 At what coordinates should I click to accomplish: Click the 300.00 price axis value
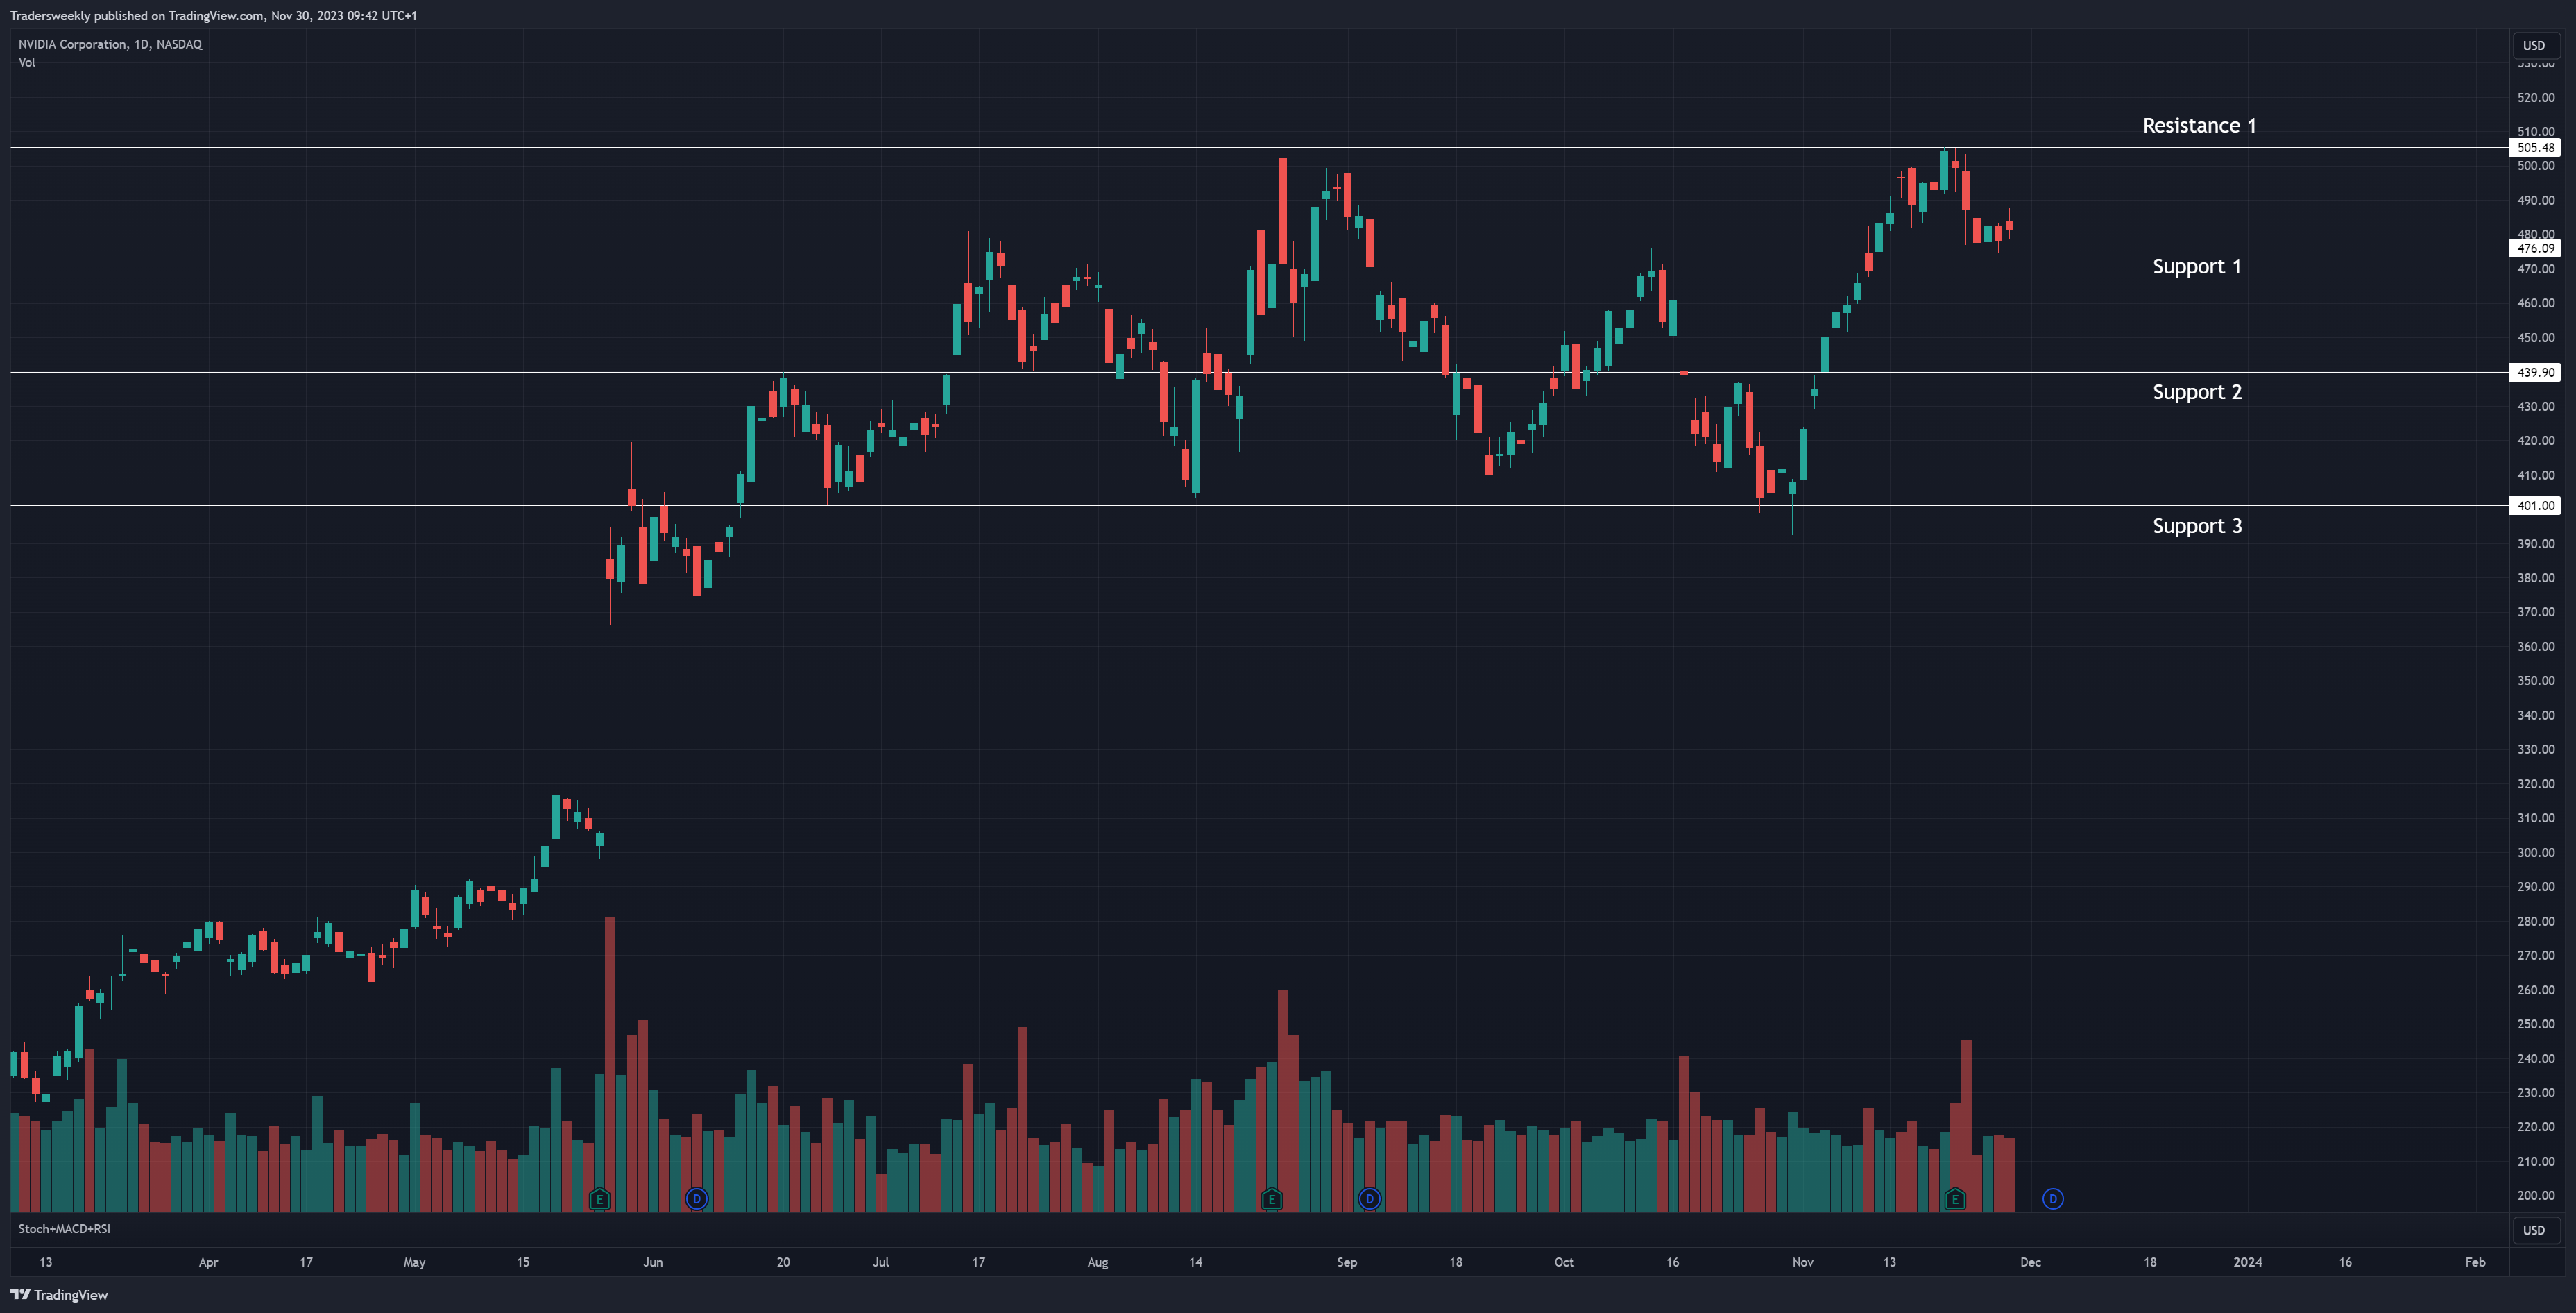2535,852
